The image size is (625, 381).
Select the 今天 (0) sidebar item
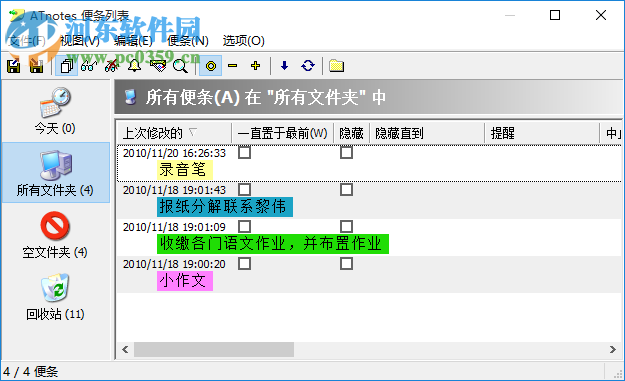pyautogui.click(x=55, y=111)
